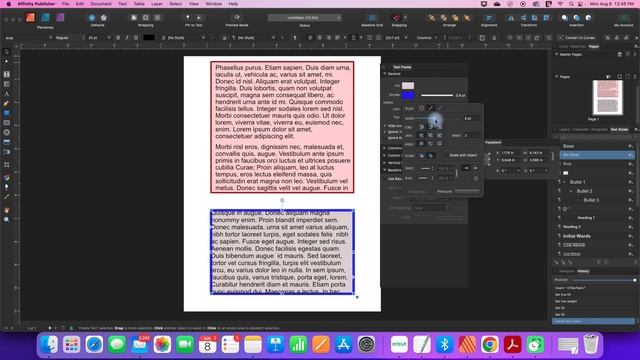Toggle Italic in the text toolbar
Image resolution: width=640 pixels, height=360 pixels.
point(127,38)
